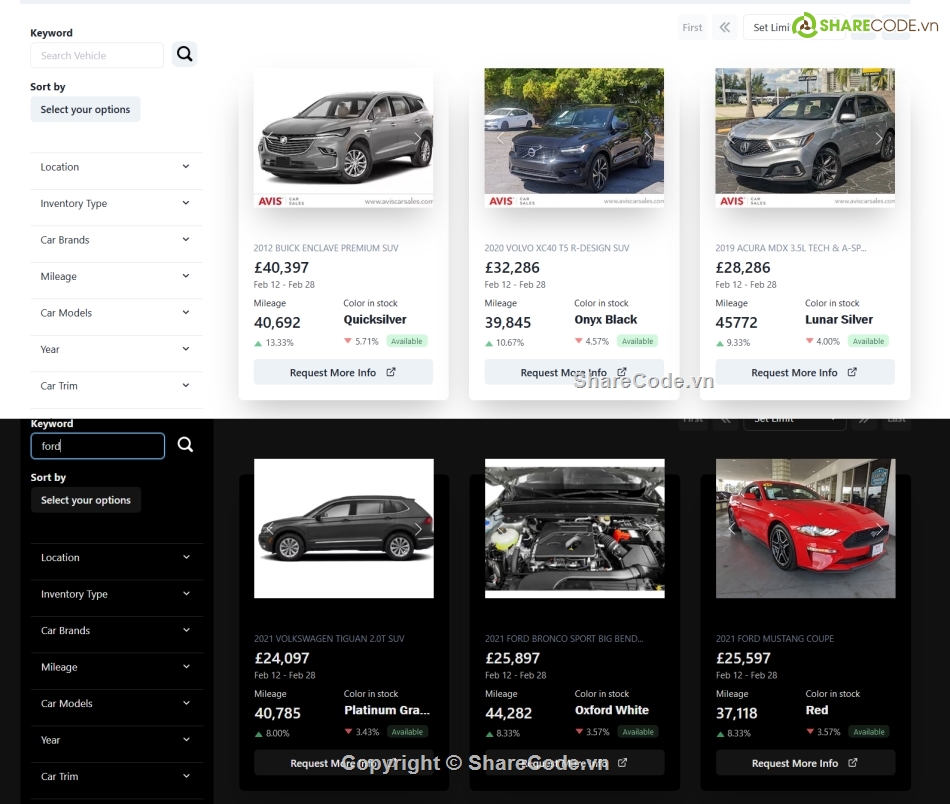This screenshot has width=950, height=804.
Task: Expand Car Brands filter in the dark sidebar
Action: (116, 631)
